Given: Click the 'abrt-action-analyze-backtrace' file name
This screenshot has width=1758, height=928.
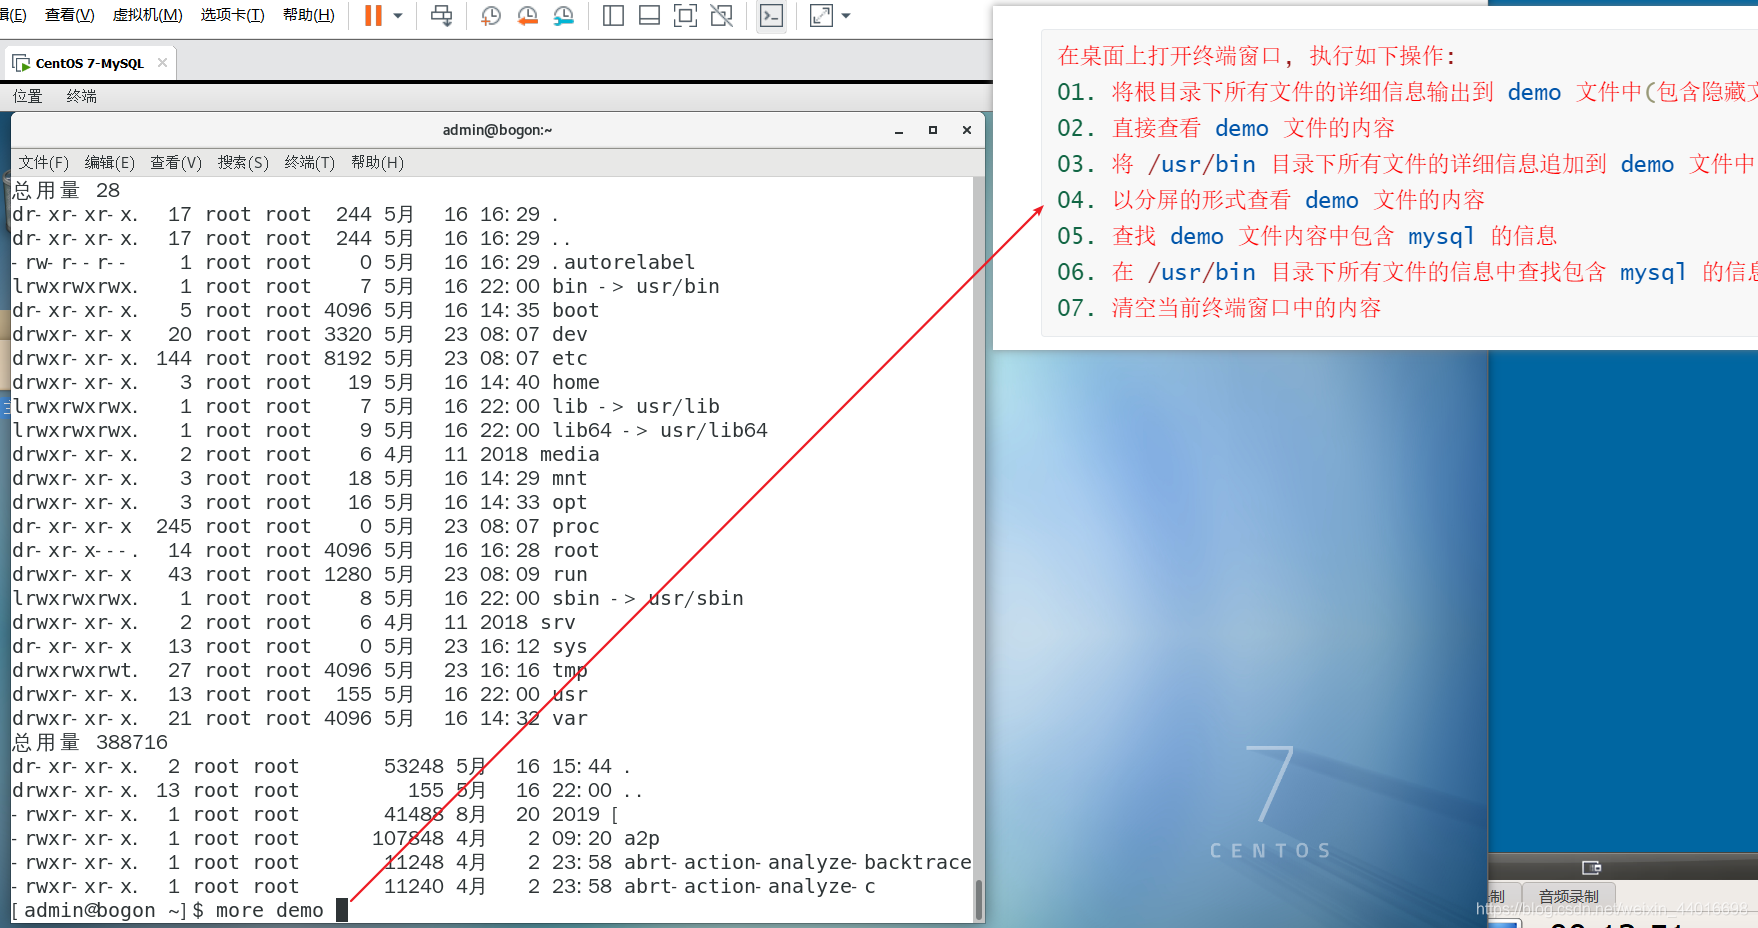Looking at the screenshot, I should 798,862.
